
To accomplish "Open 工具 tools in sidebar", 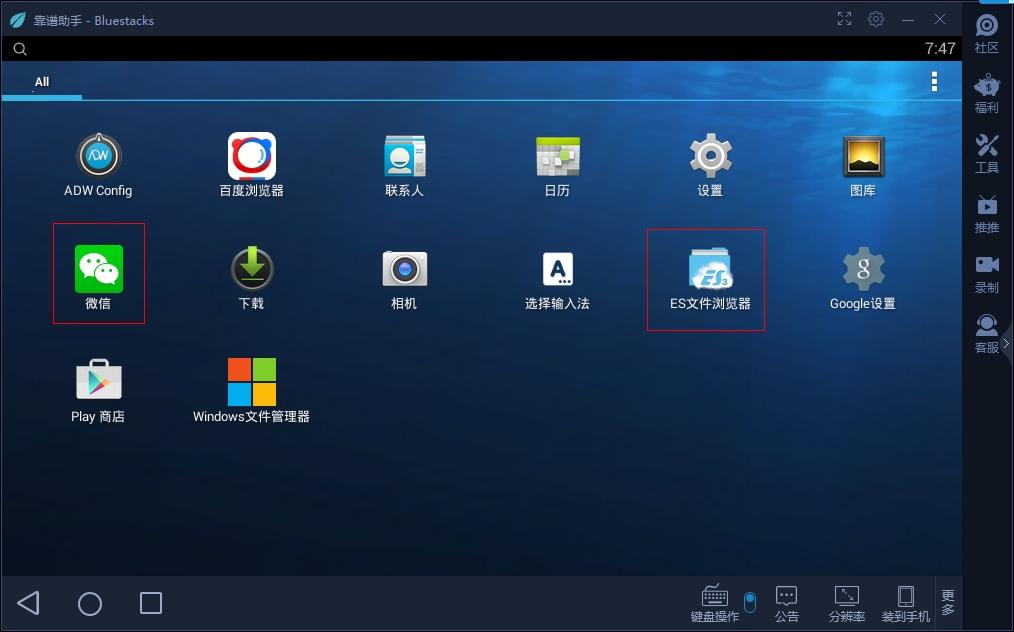I will point(987,154).
